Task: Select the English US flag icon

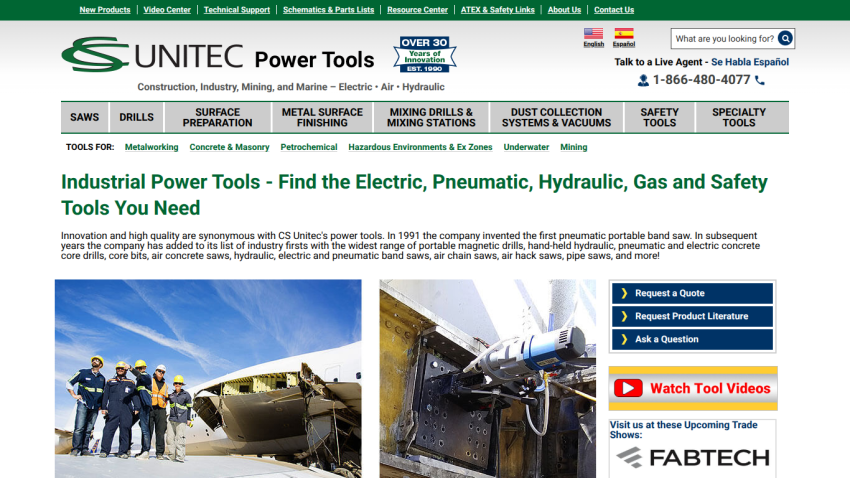Action: (594, 34)
